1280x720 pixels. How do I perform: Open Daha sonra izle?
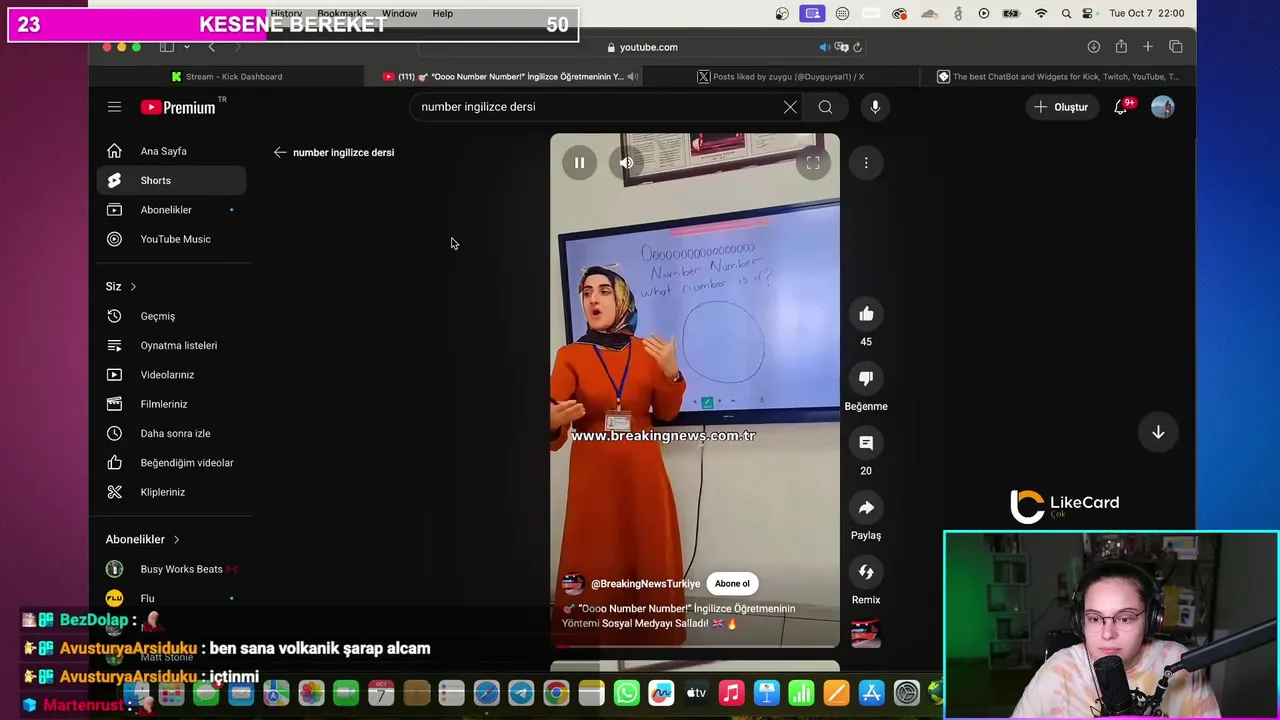pyautogui.click(x=172, y=433)
